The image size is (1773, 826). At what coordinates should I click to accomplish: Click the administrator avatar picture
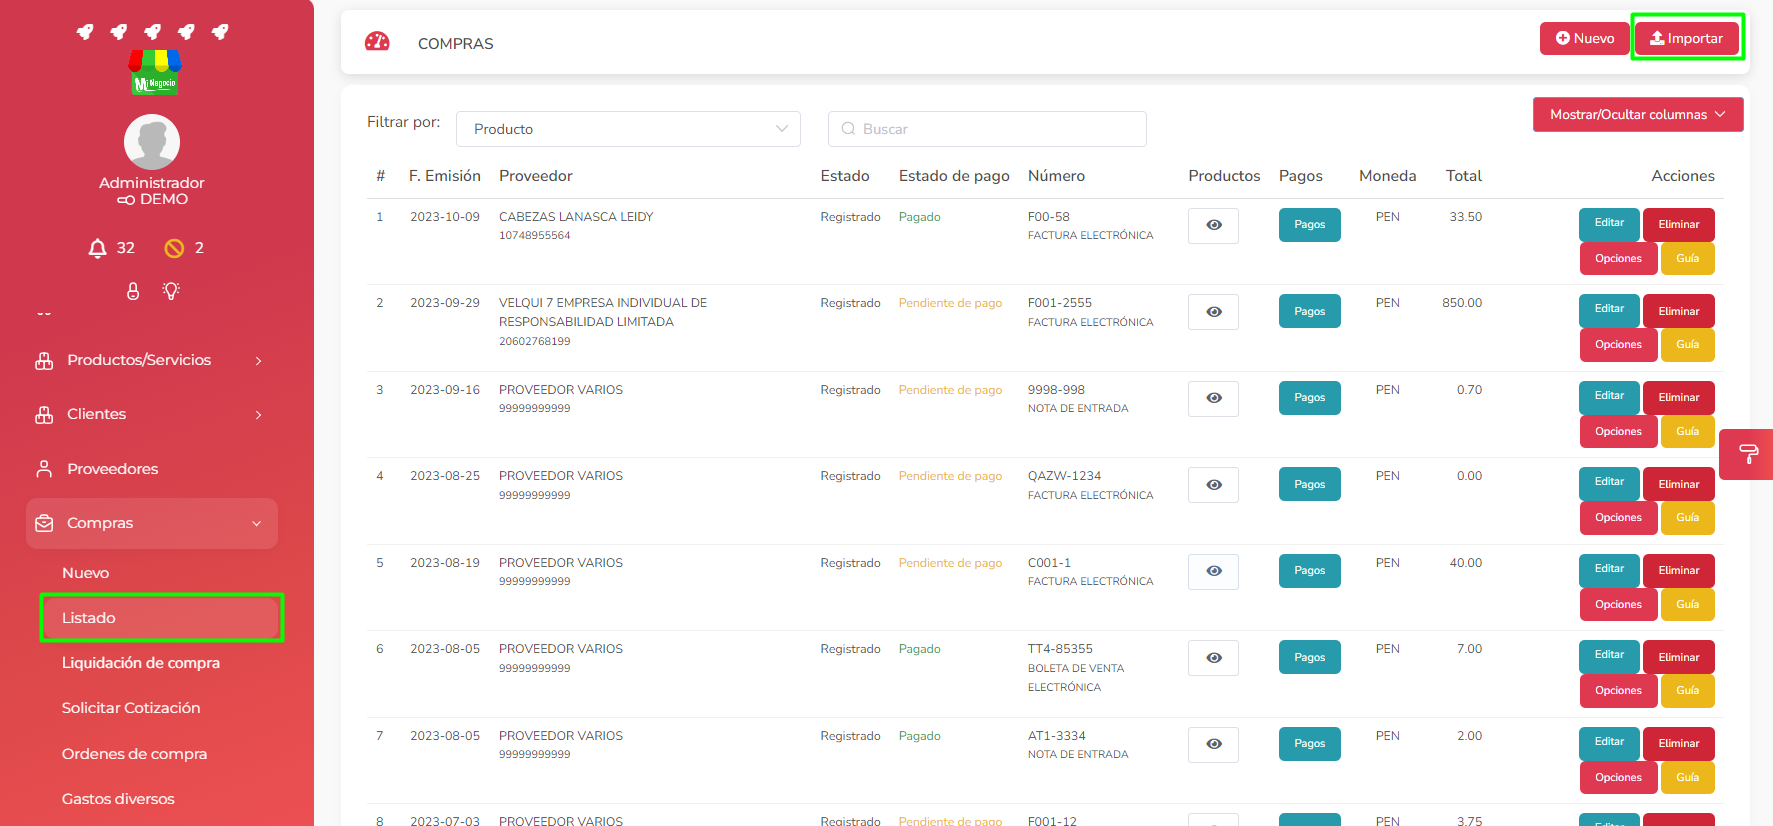pyautogui.click(x=152, y=142)
